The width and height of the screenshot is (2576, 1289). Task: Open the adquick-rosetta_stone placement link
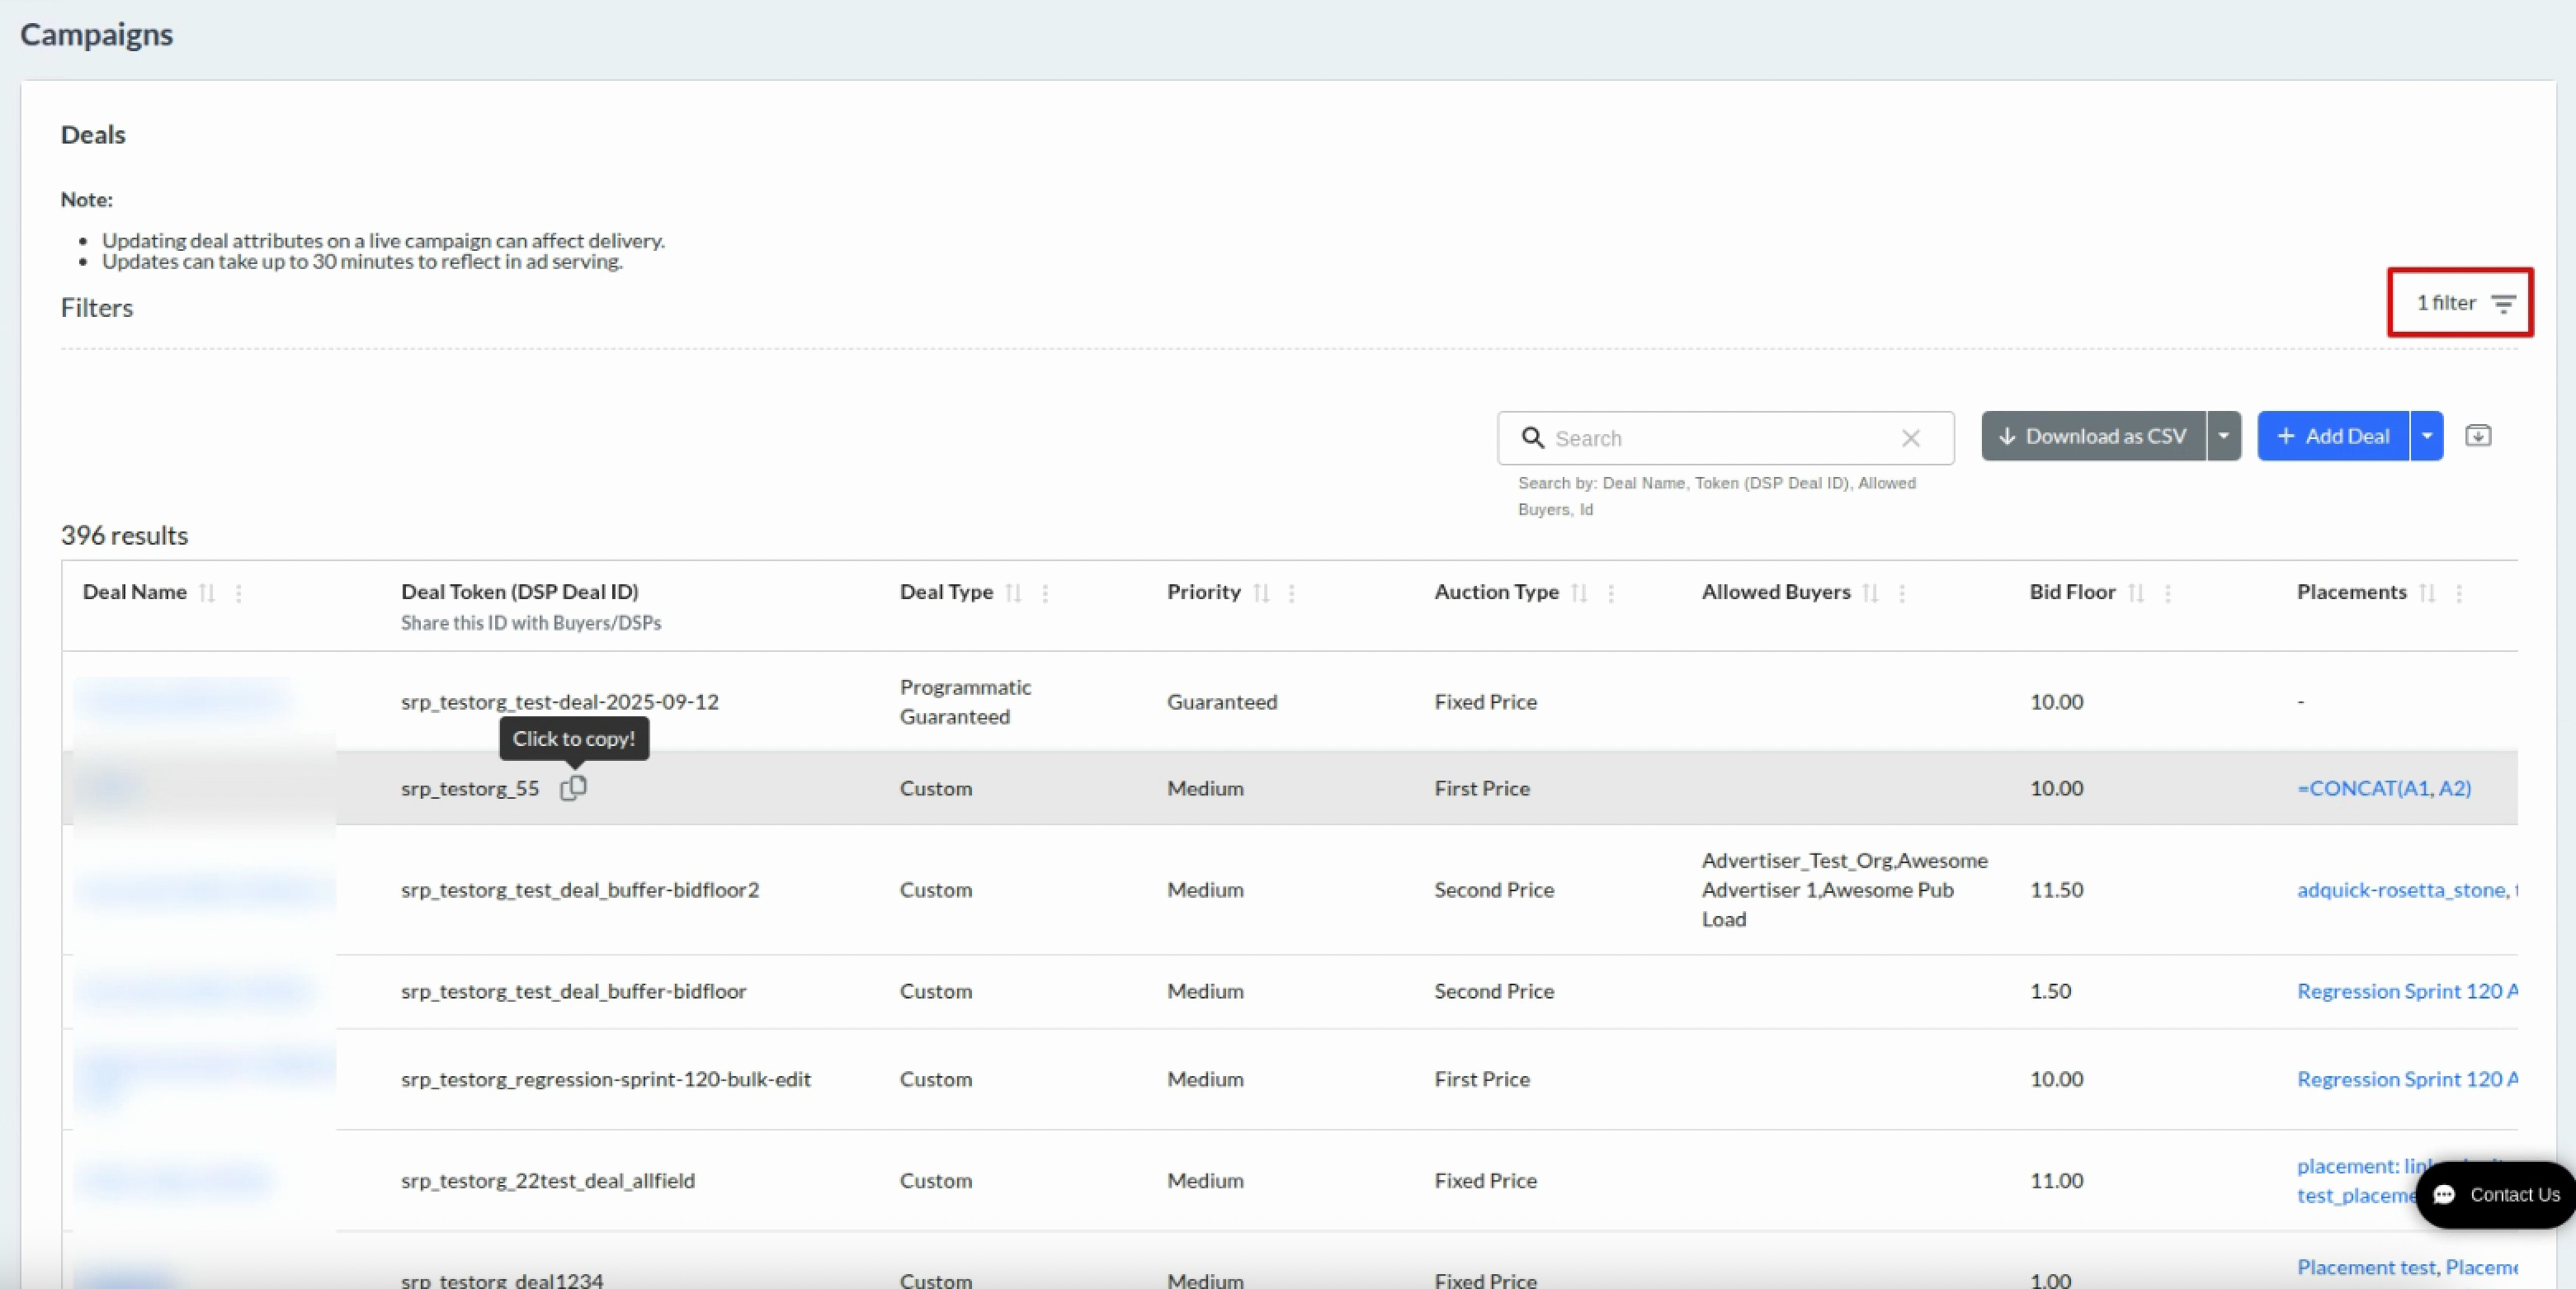pyautogui.click(x=2400, y=890)
